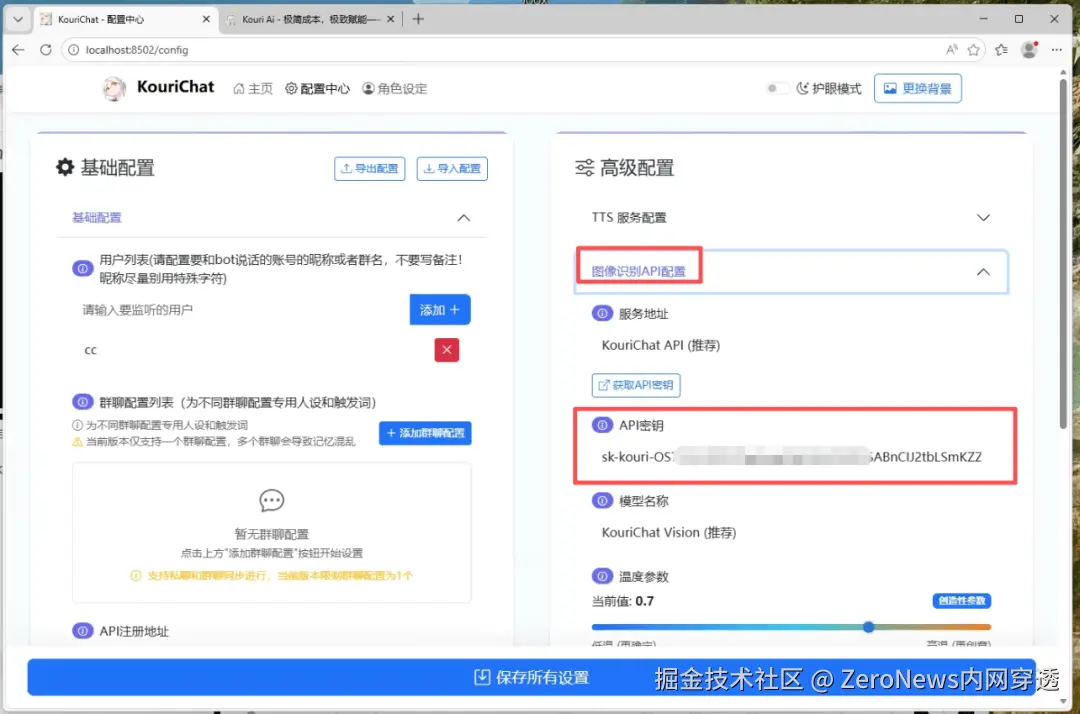Viewport: 1080px width, 714px height.
Task: Toggle 护眼模式 switch
Action: (777, 88)
